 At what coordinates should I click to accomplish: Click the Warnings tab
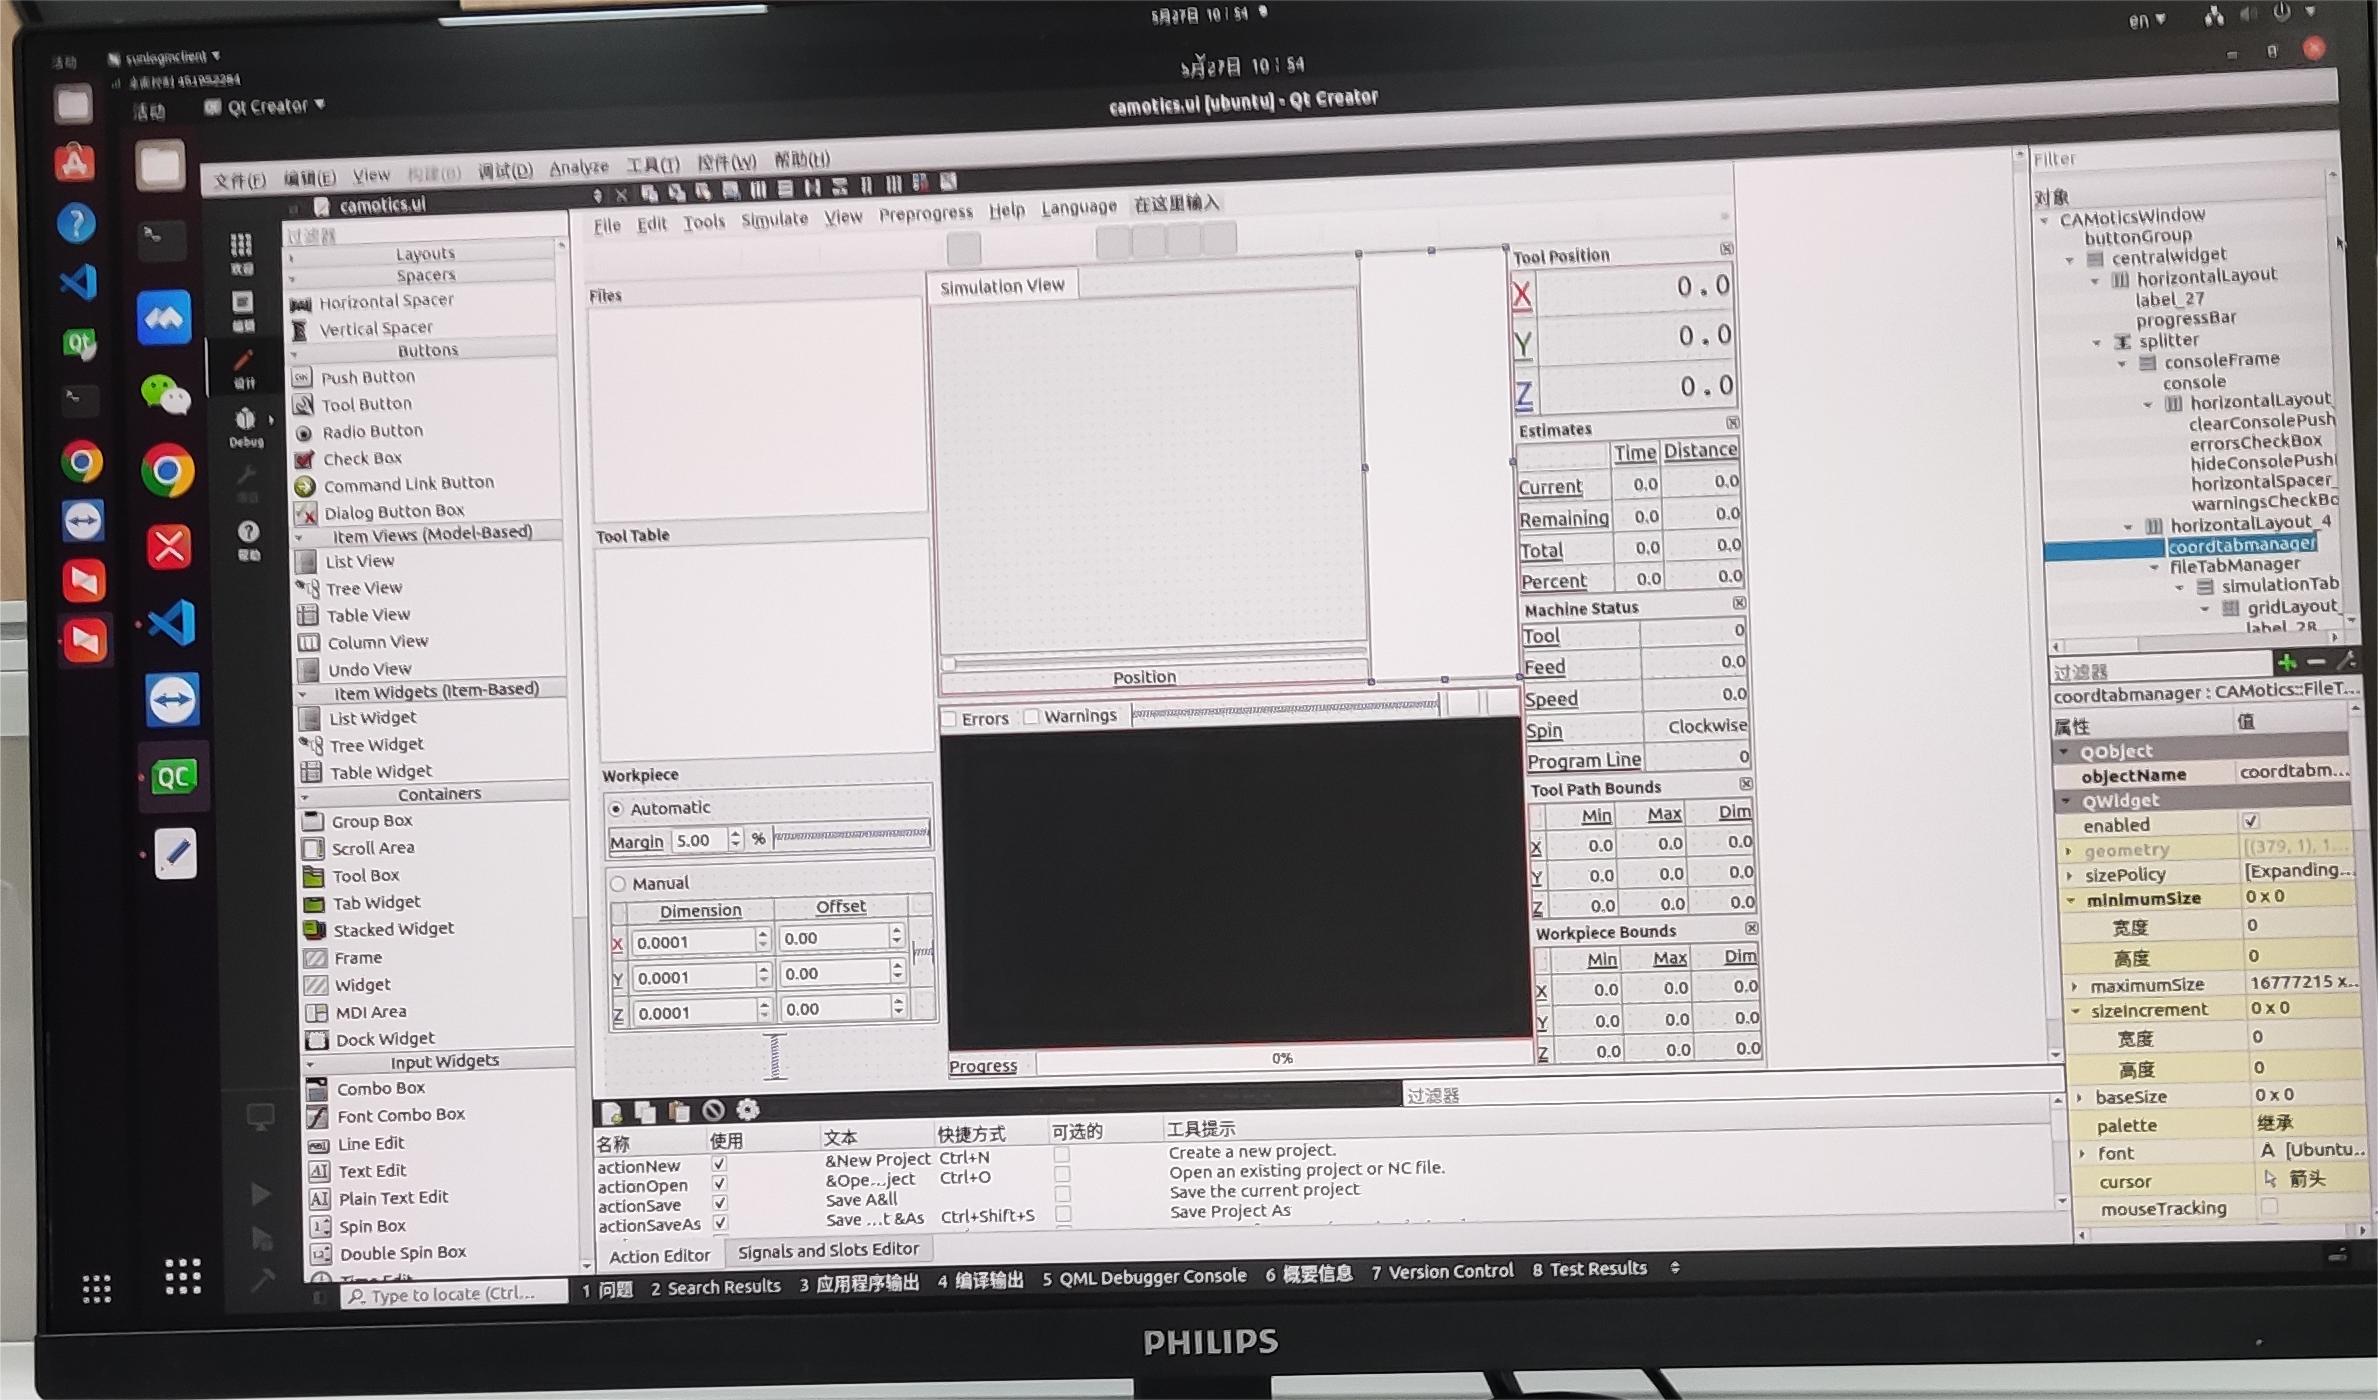click(1078, 717)
